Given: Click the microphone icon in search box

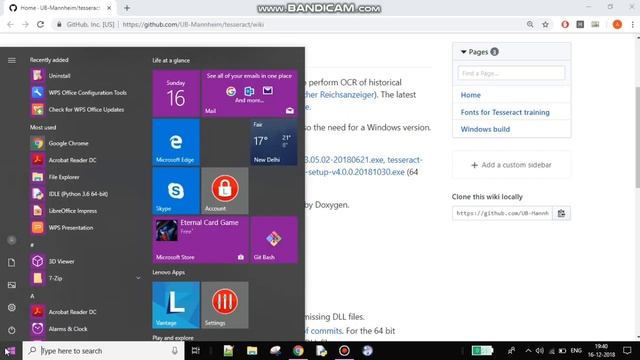Looking at the screenshot, I should tap(175, 351).
